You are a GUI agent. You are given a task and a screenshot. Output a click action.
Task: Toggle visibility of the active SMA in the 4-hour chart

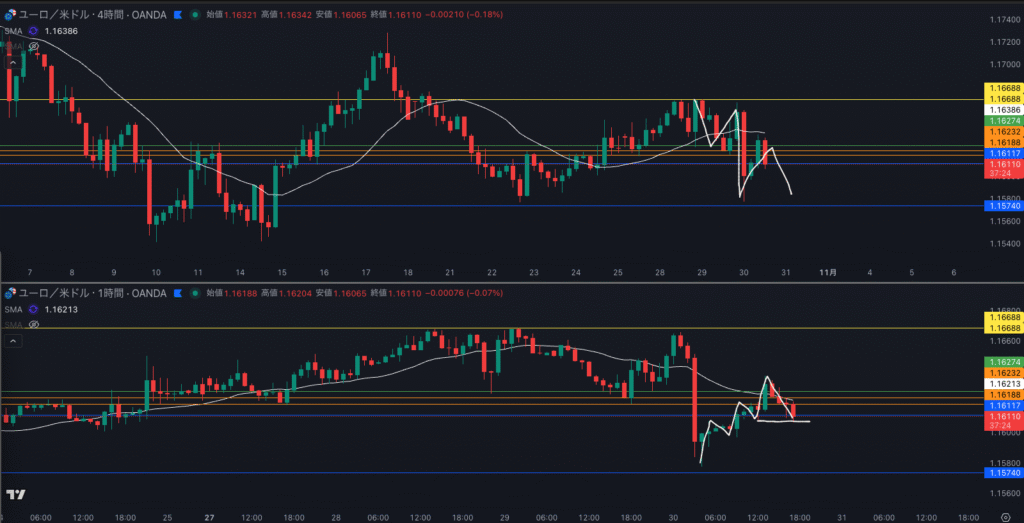[x=33, y=31]
